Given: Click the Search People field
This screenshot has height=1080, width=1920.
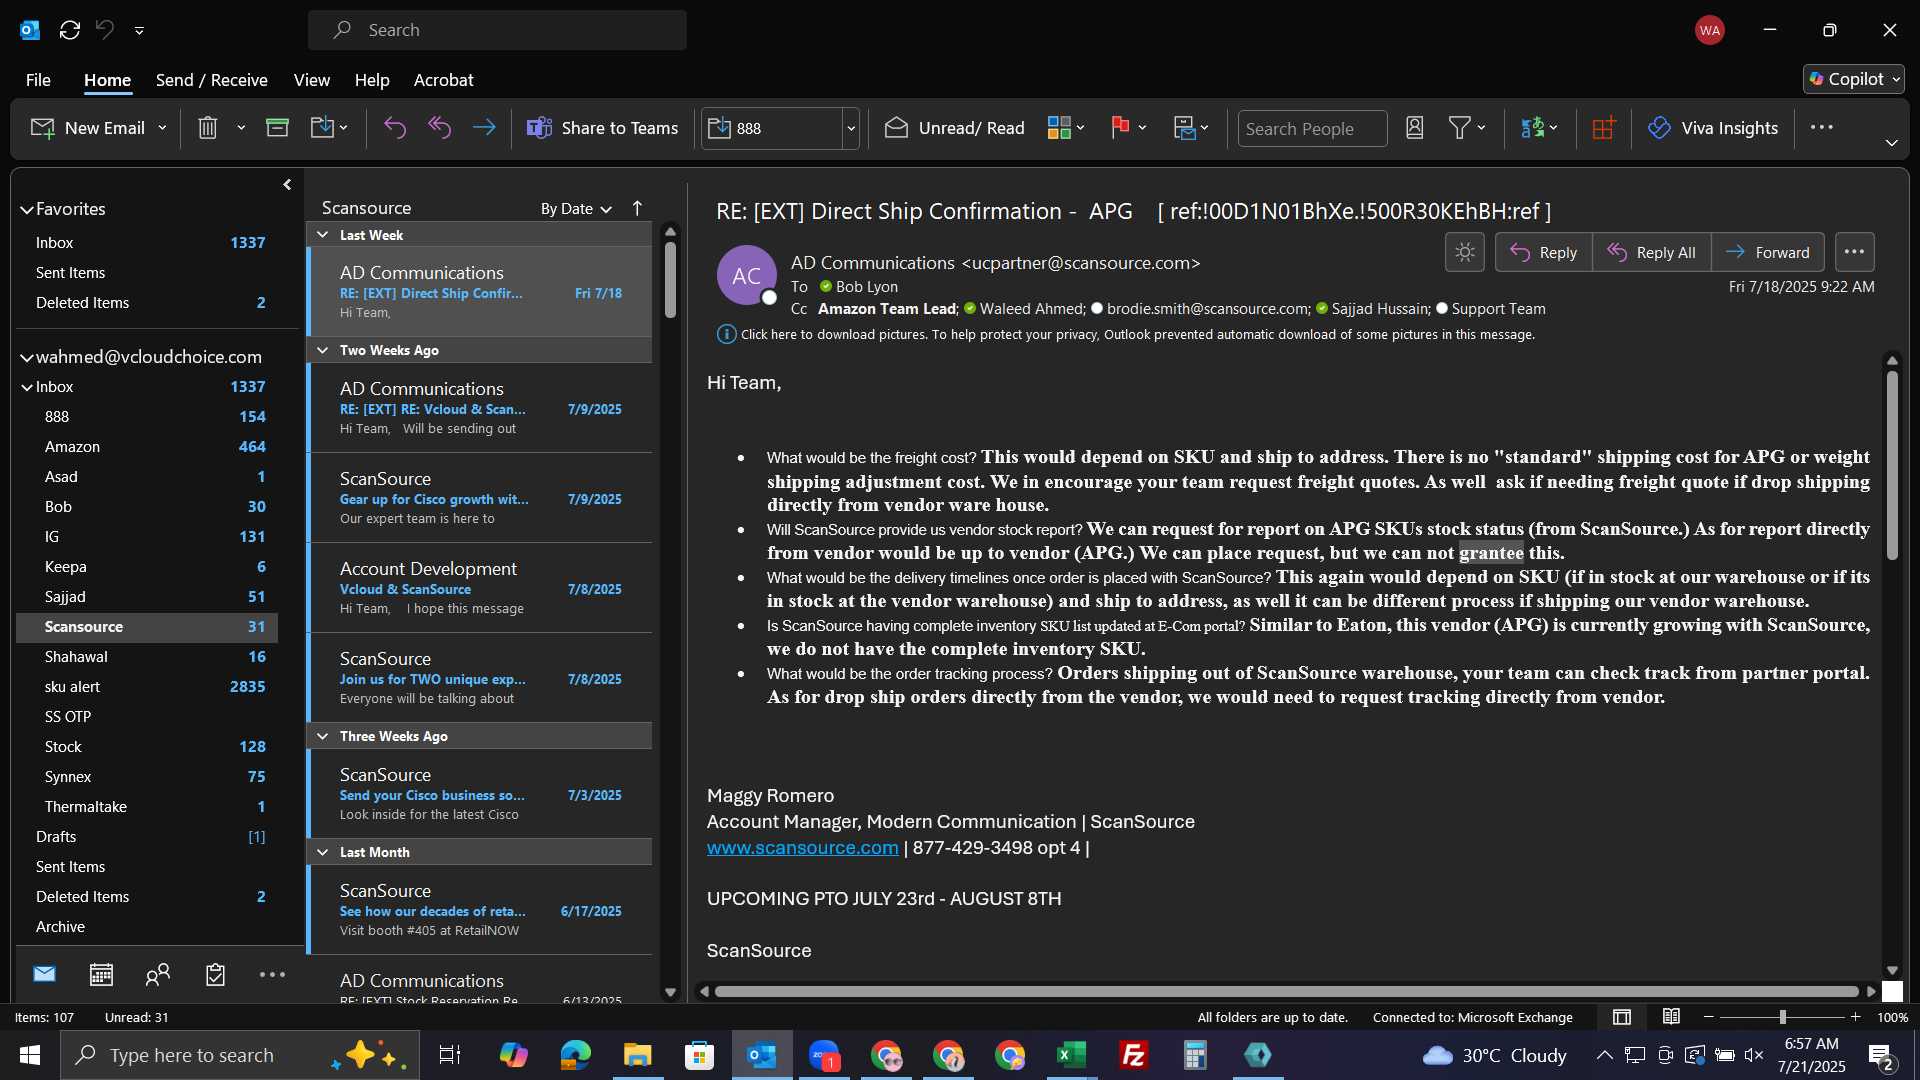Looking at the screenshot, I should tap(1312, 128).
